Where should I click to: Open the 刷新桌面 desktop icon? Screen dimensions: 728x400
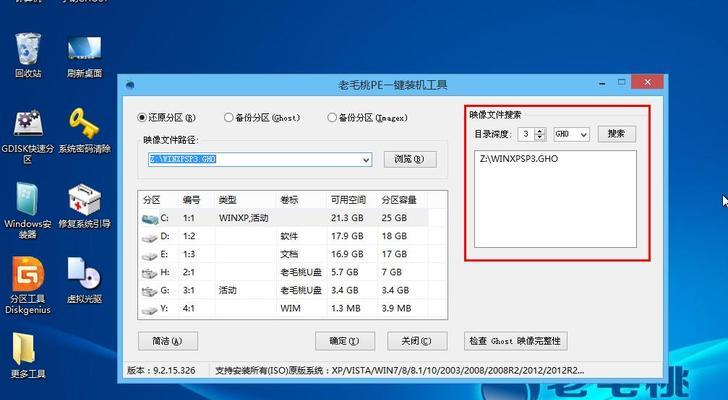pyautogui.click(x=84, y=56)
